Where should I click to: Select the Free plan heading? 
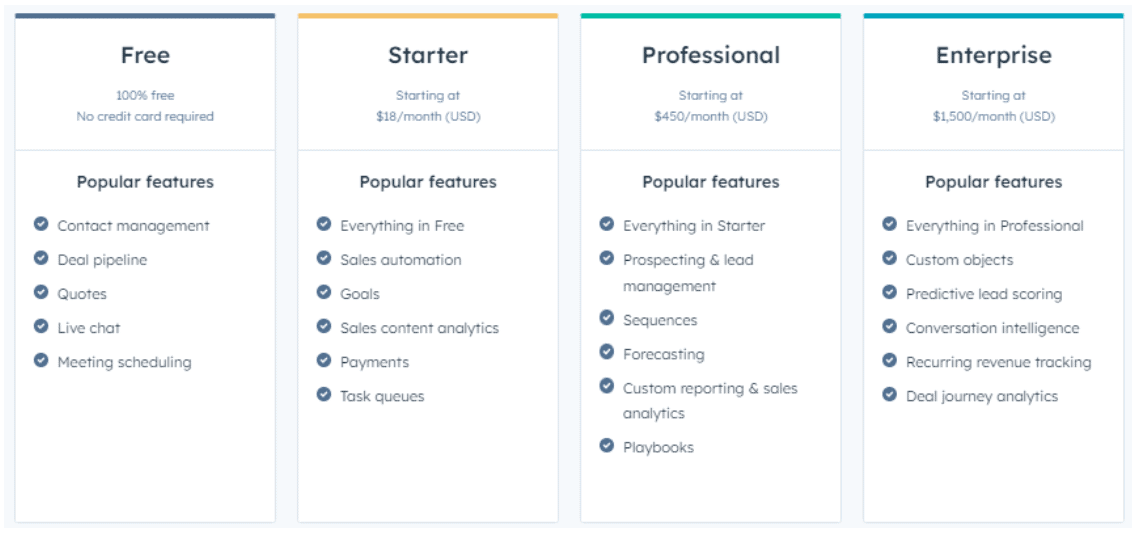(x=146, y=55)
